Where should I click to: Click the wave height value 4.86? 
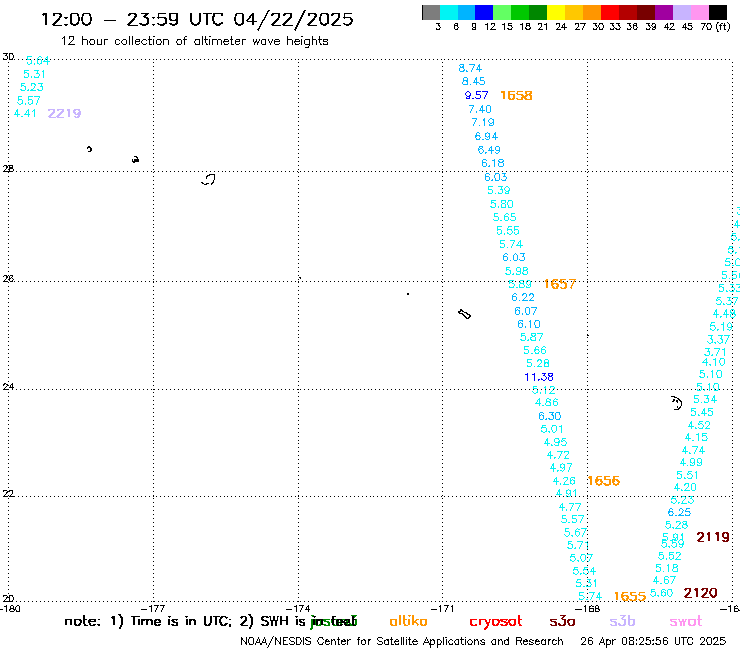tap(547, 403)
